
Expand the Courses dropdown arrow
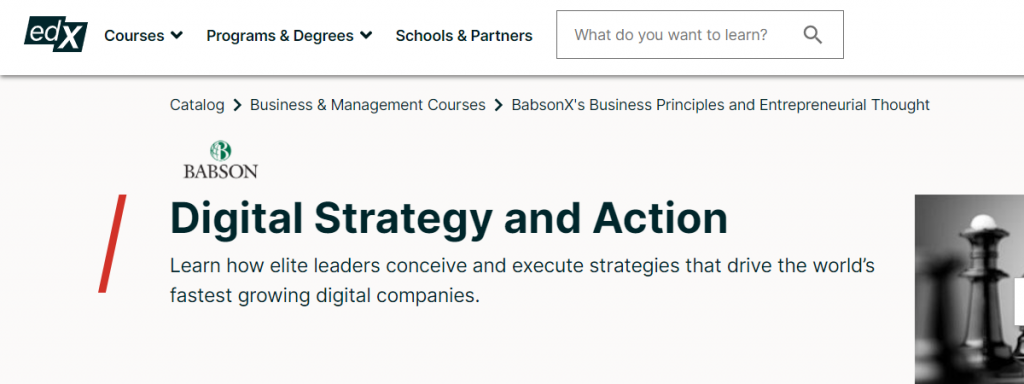pos(176,35)
